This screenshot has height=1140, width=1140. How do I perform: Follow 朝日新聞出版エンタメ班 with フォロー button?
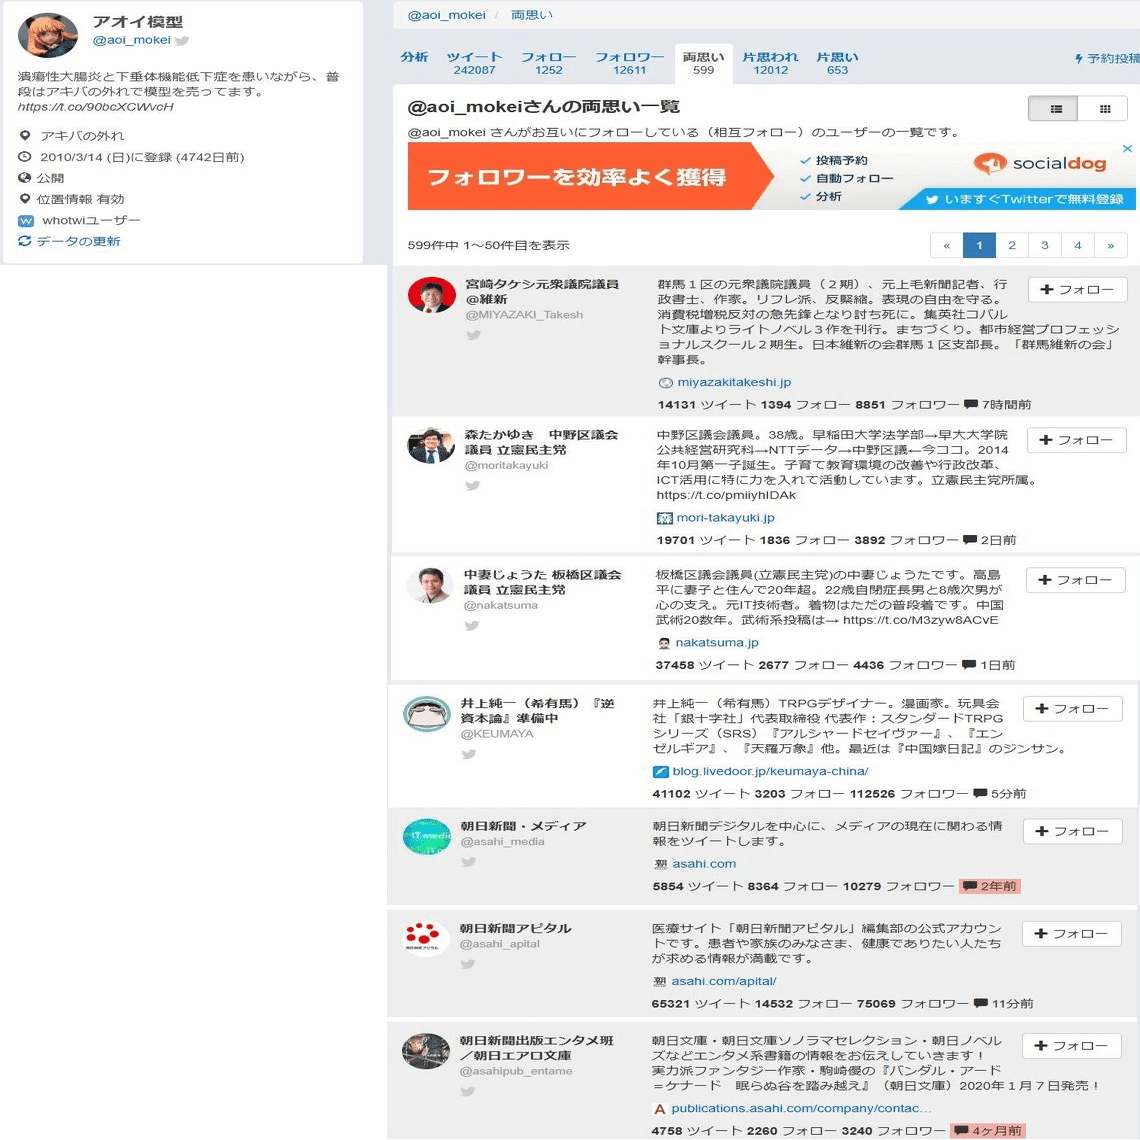(x=1071, y=1045)
